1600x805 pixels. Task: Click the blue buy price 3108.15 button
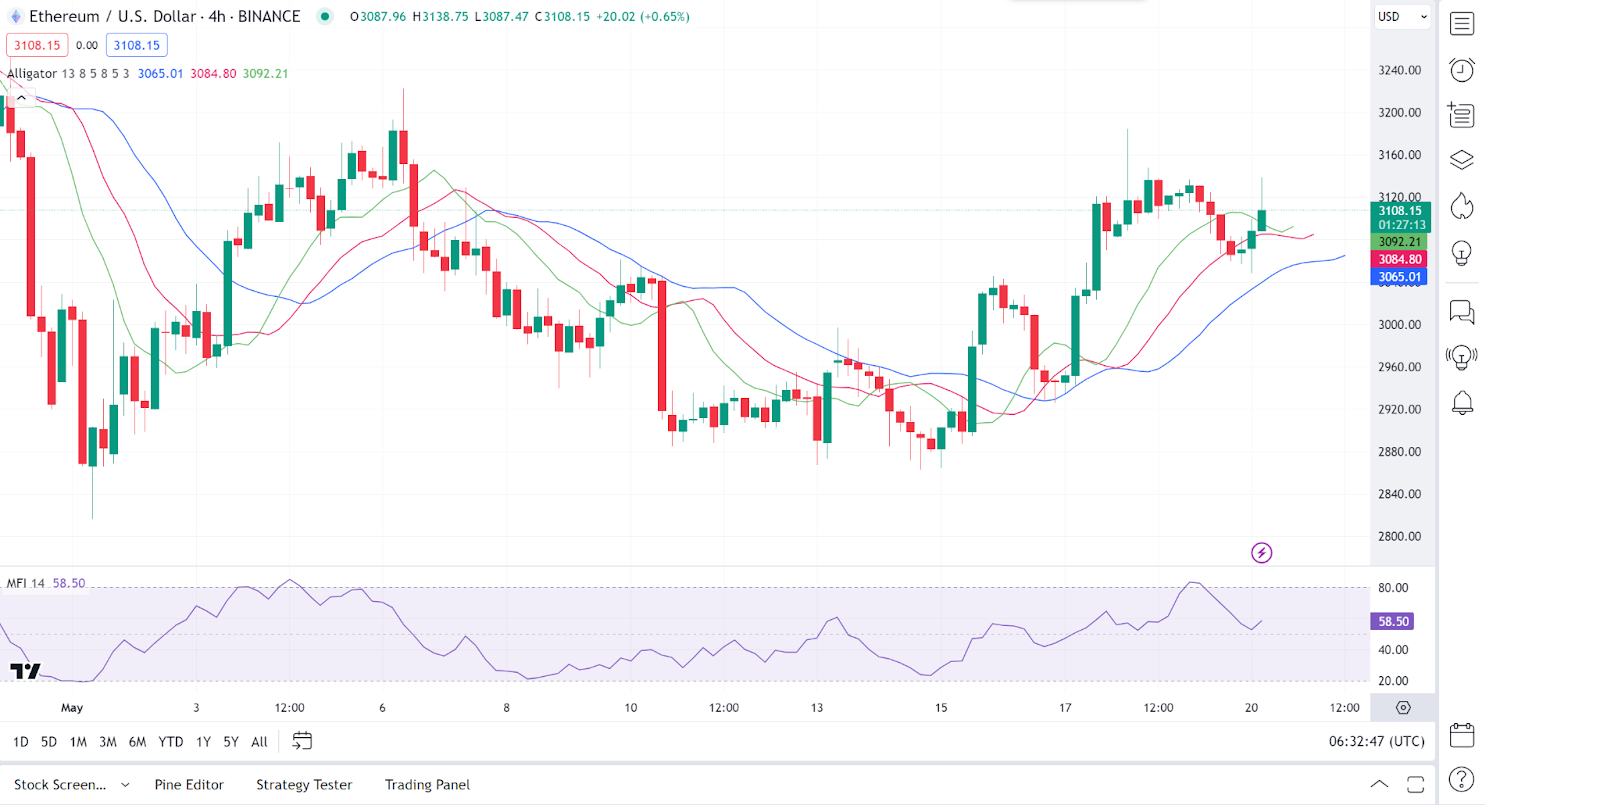137,45
